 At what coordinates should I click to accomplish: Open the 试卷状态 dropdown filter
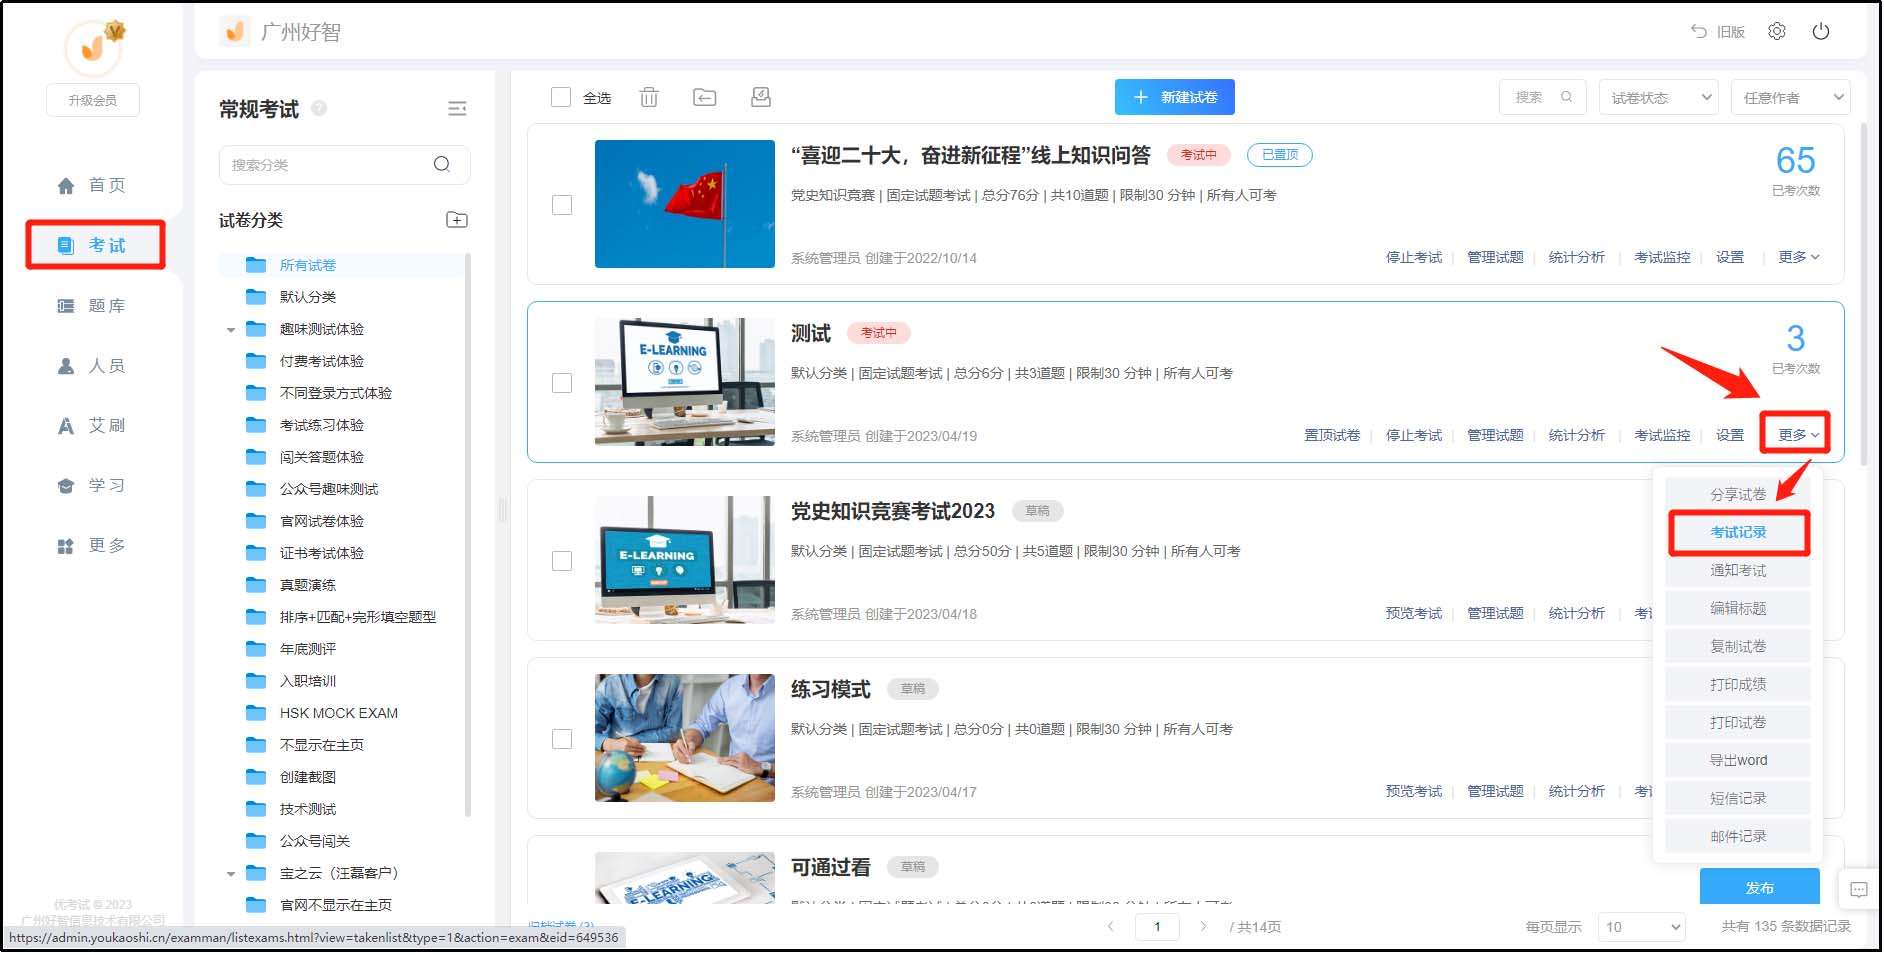coord(1657,97)
